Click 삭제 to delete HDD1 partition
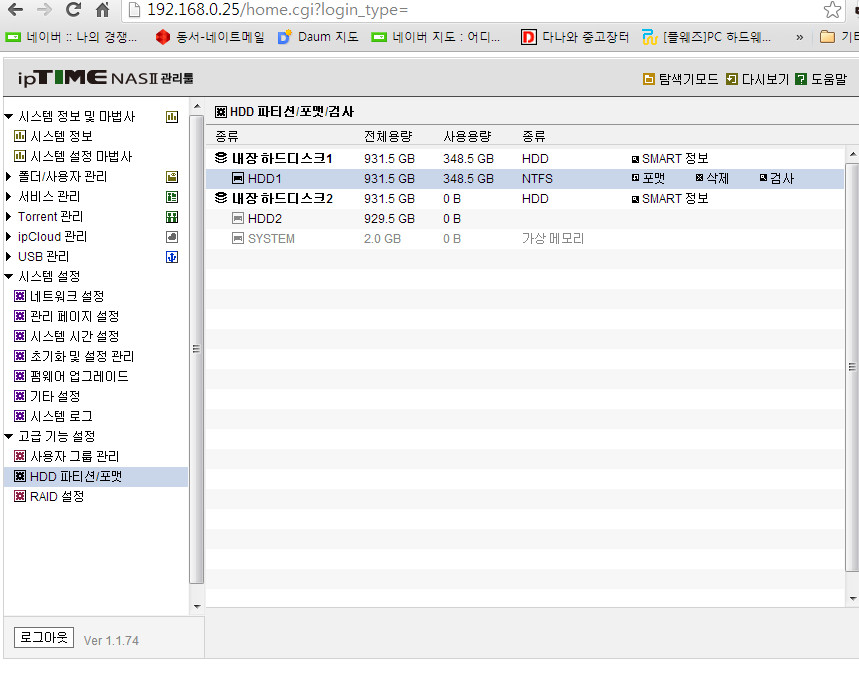The width and height of the screenshot is (859, 679). [712, 178]
